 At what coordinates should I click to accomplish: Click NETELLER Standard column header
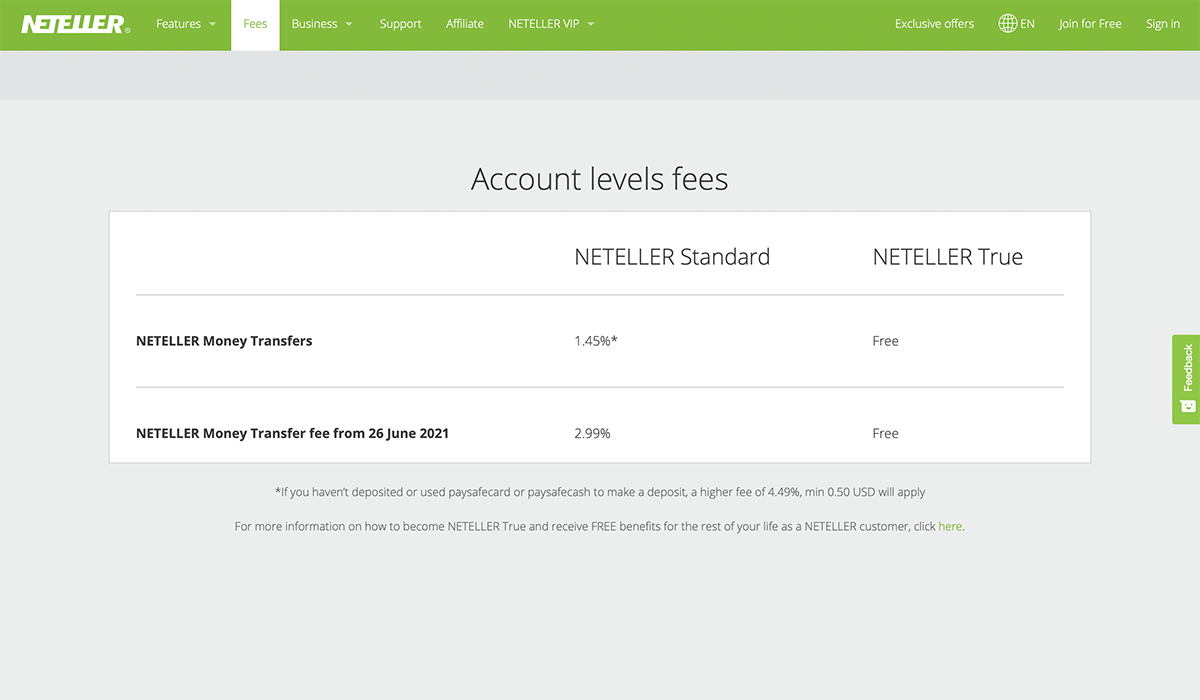(672, 257)
